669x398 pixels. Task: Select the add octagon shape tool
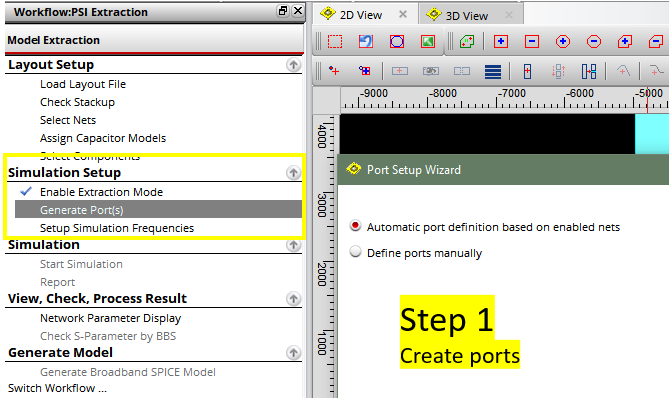[563, 42]
